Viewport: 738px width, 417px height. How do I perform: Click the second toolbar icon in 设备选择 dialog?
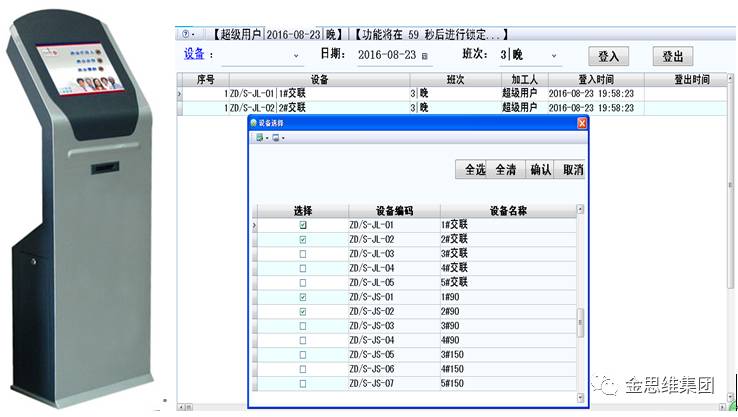tap(275, 137)
